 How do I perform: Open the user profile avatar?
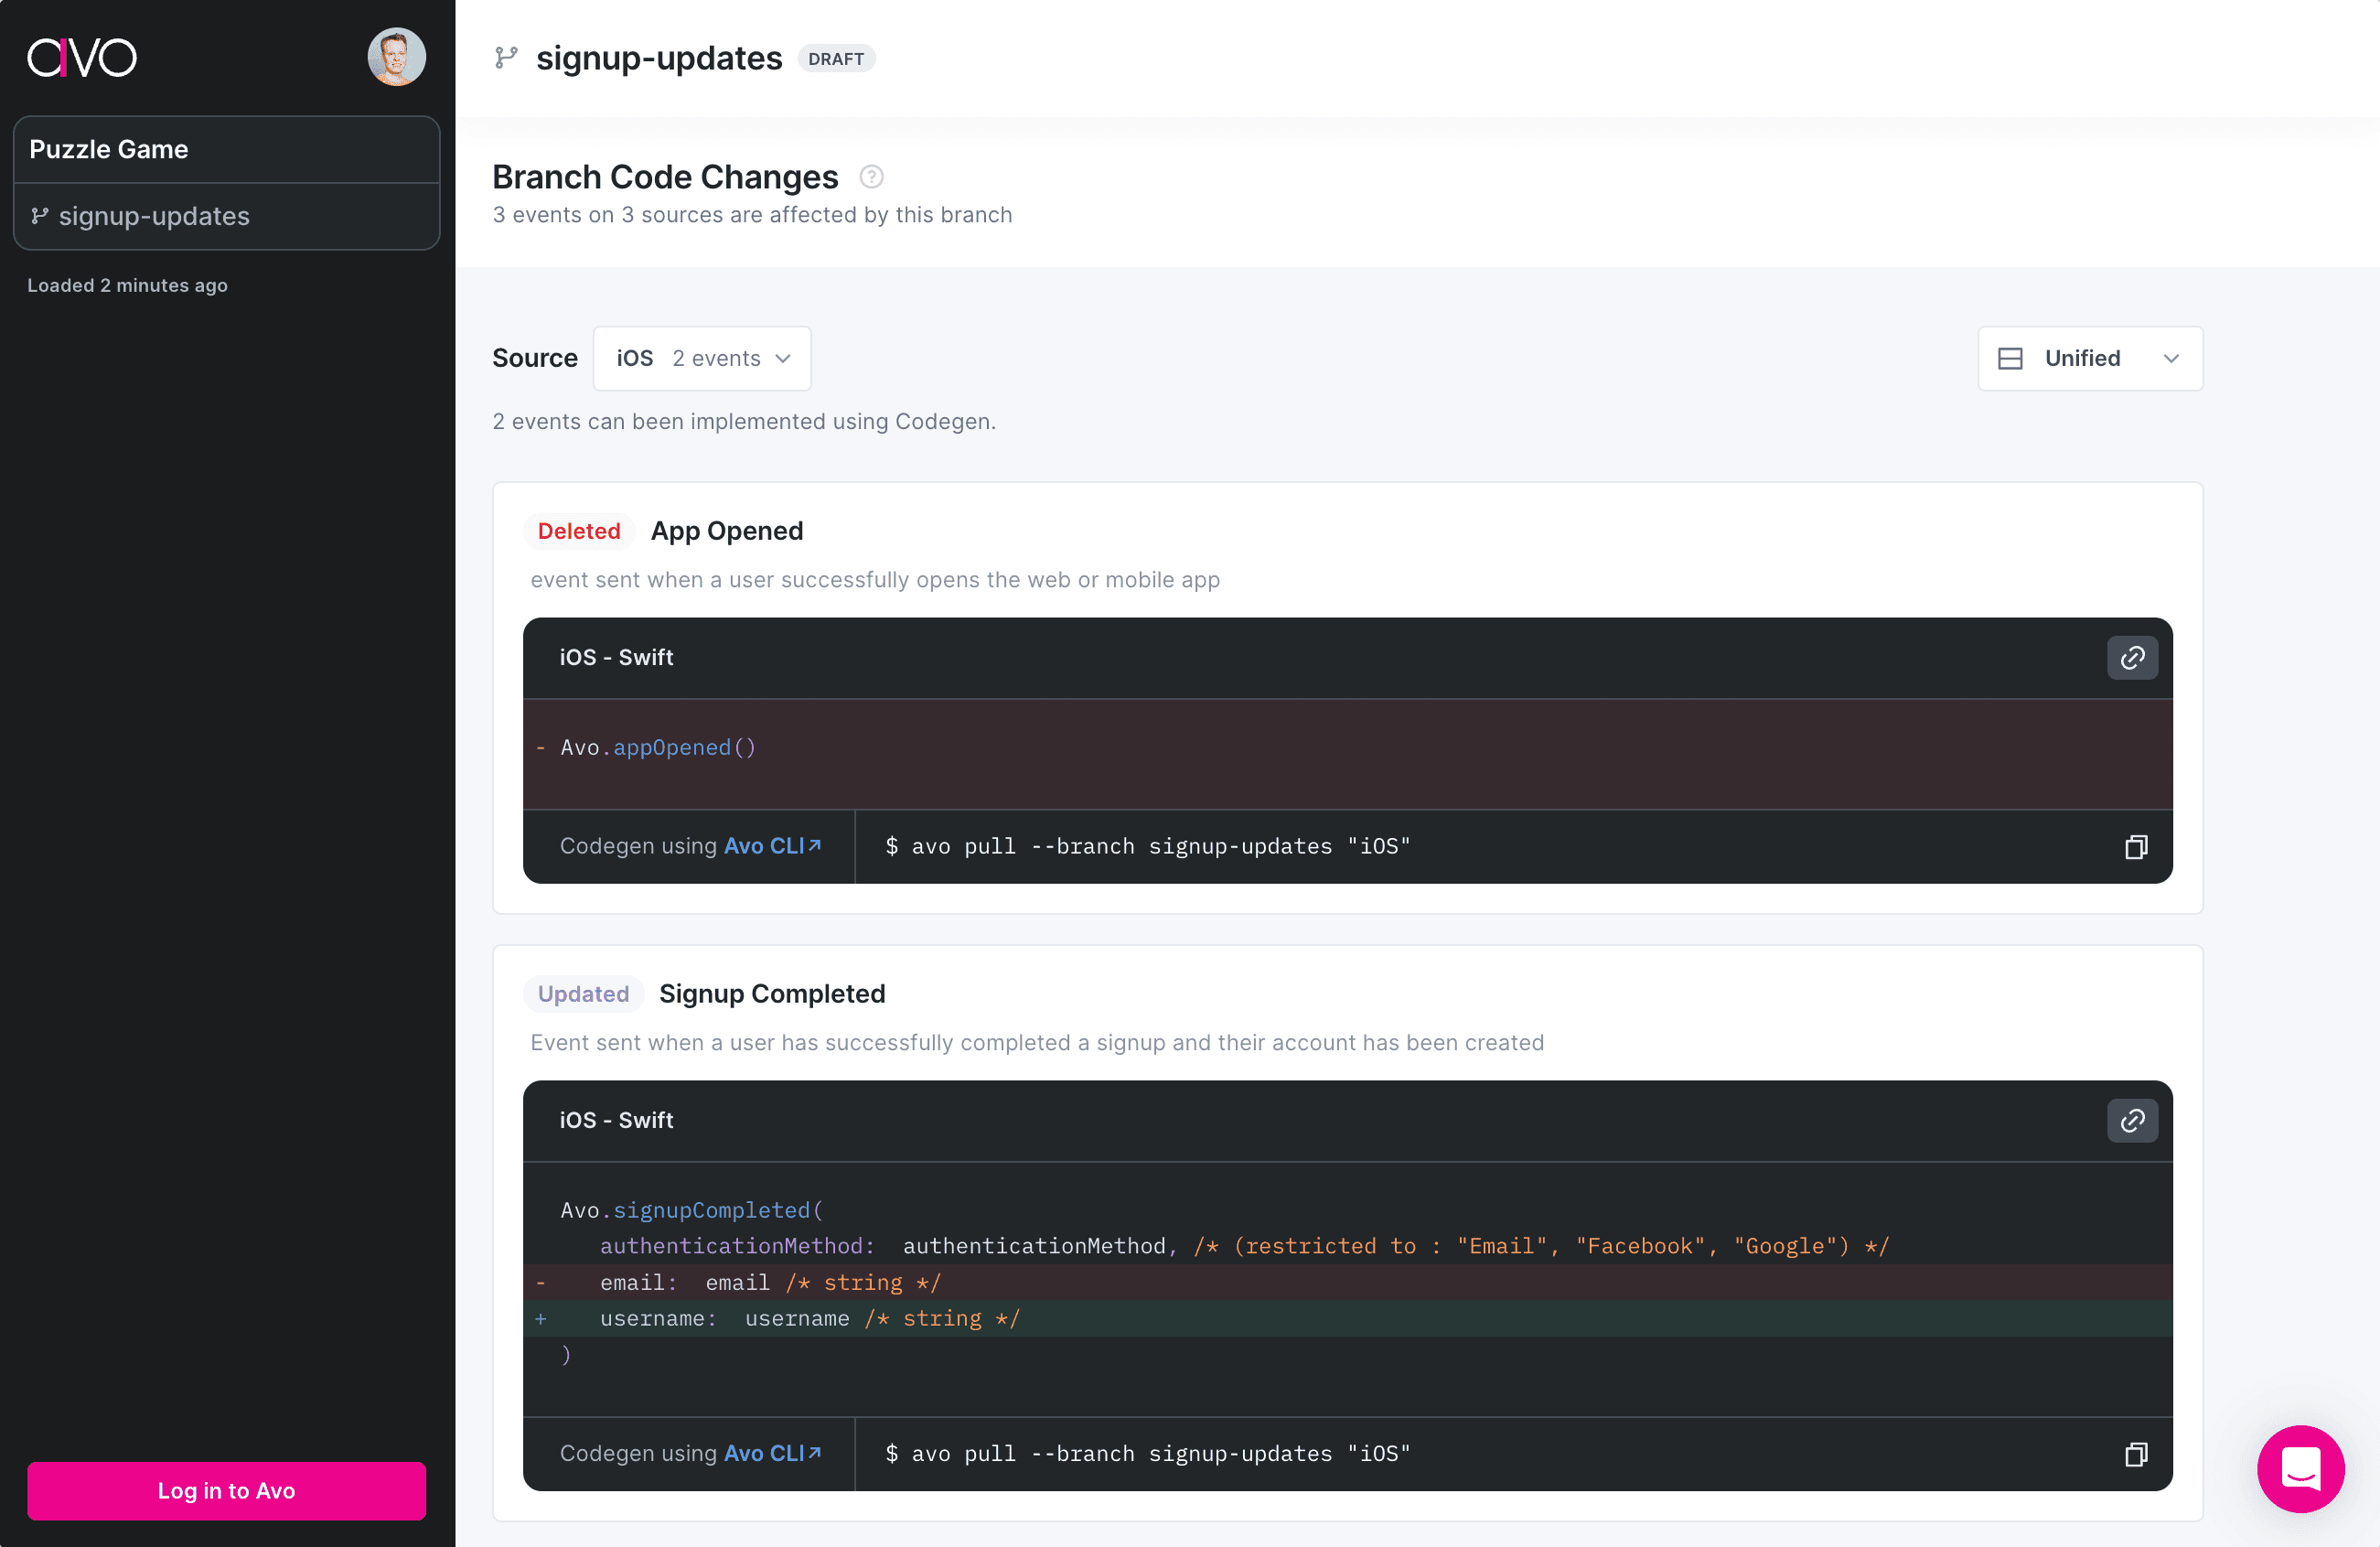pyautogui.click(x=396, y=57)
